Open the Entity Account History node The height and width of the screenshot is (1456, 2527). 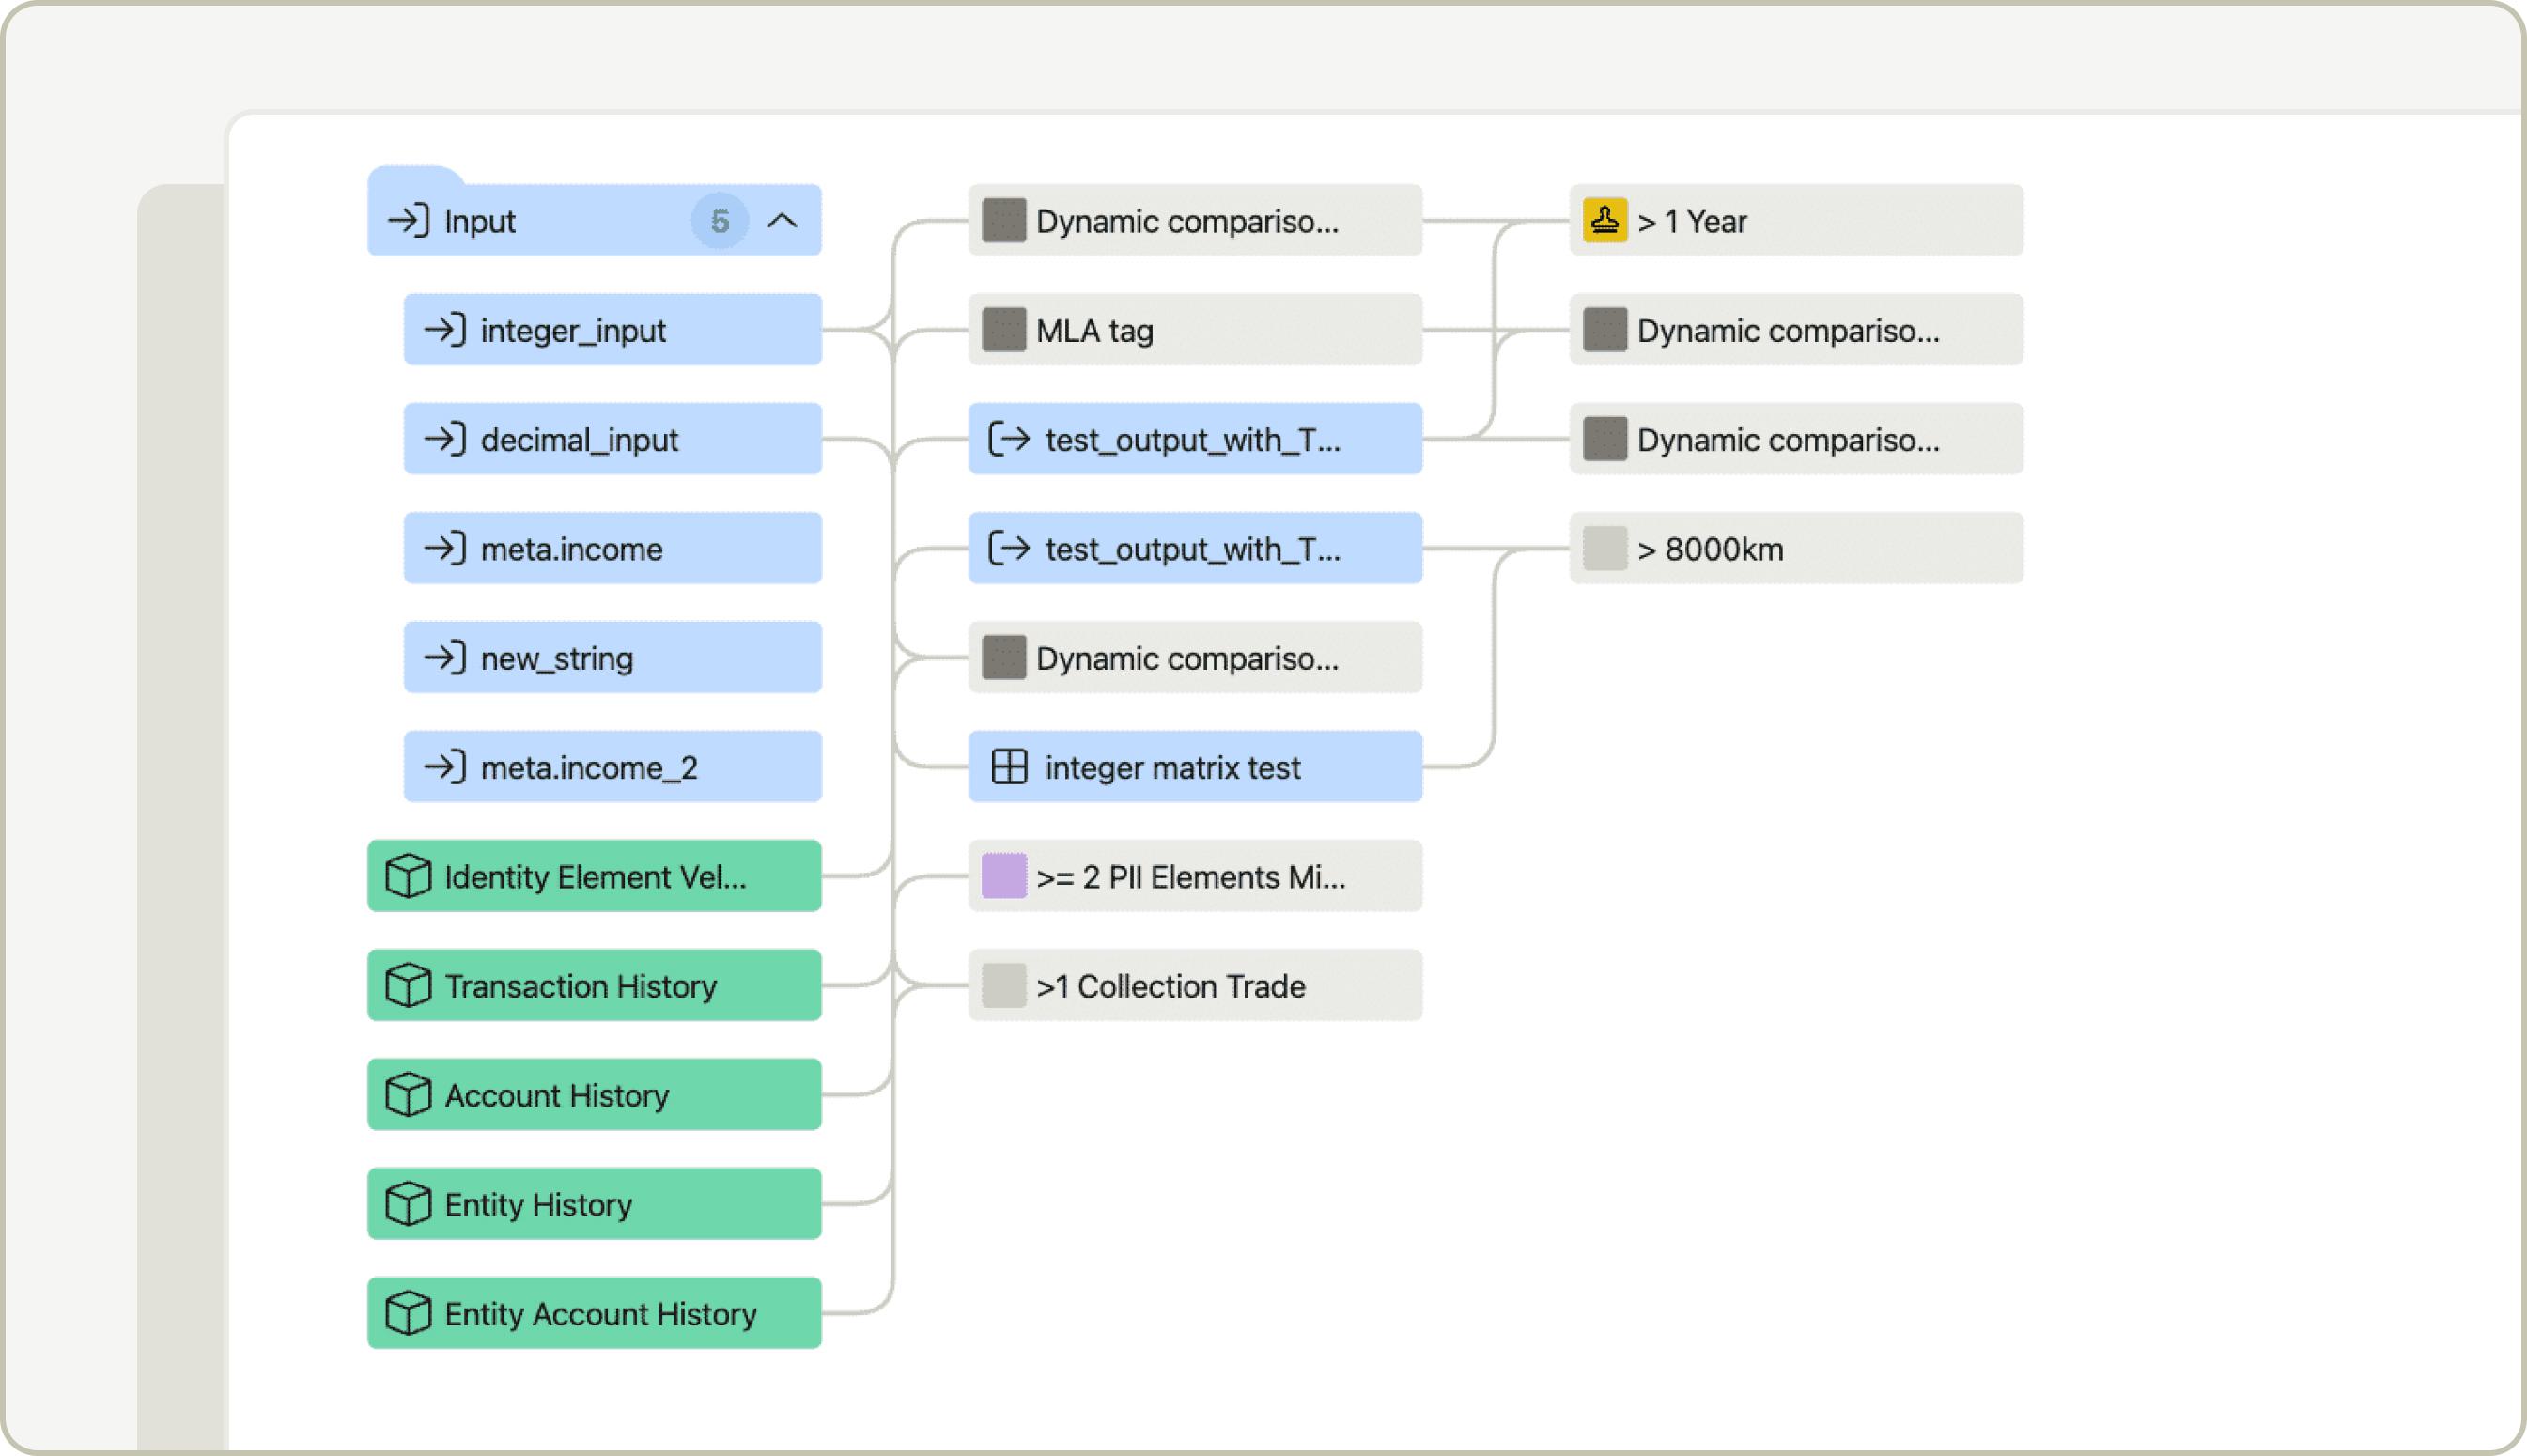[594, 1313]
